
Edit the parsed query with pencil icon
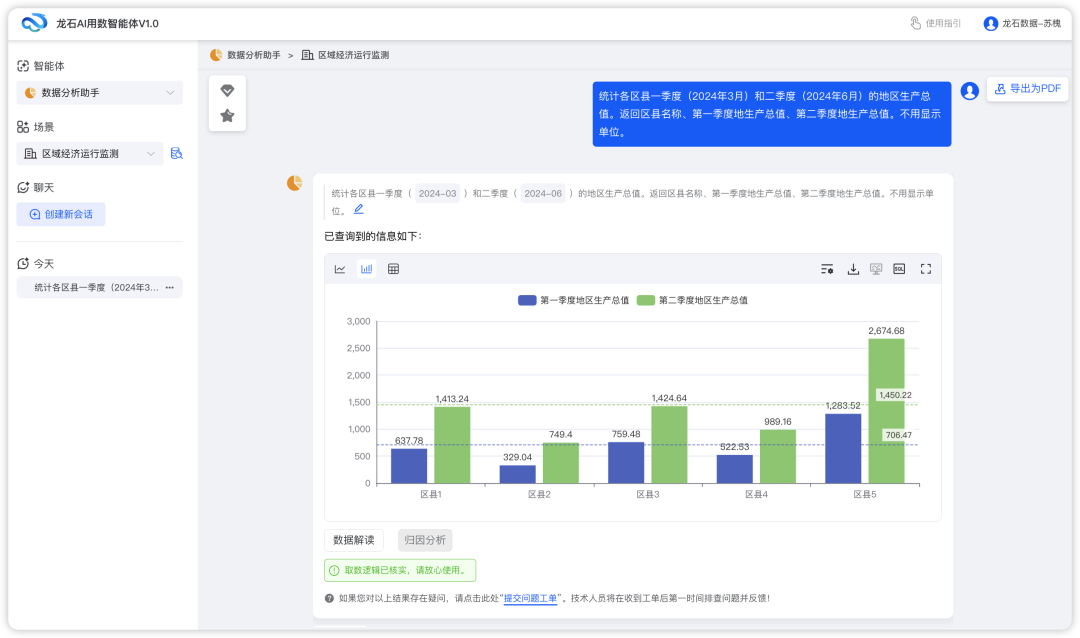pyautogui.click(x=359, y=210)
